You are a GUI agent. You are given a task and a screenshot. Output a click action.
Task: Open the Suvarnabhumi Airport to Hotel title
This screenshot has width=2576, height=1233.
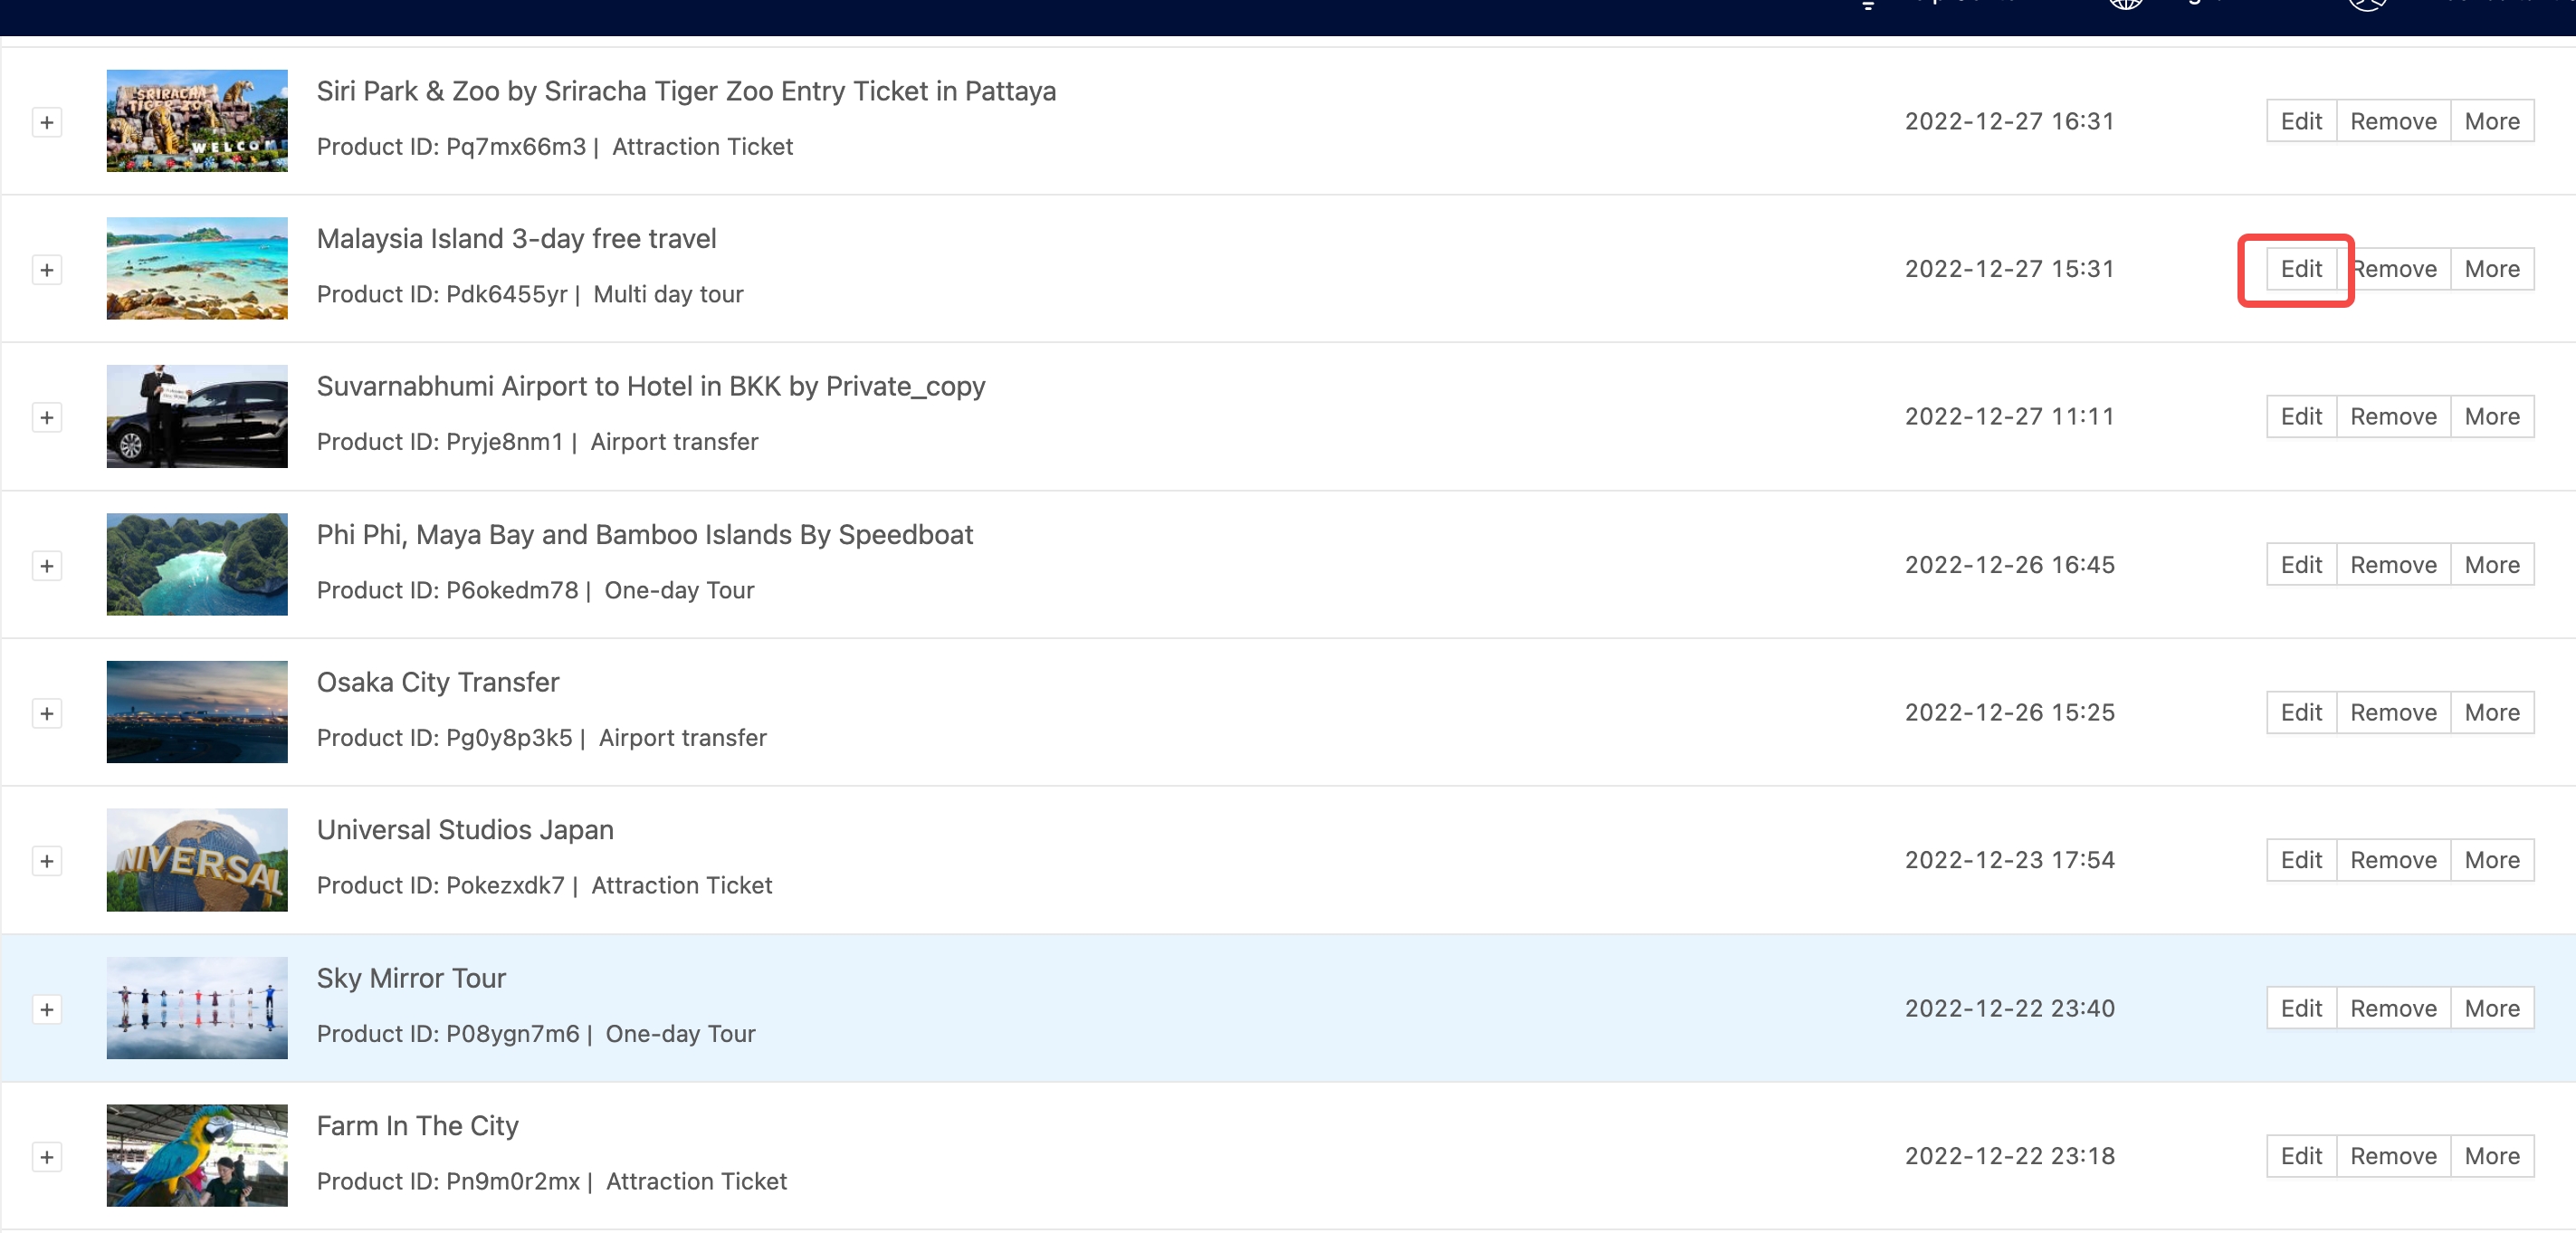click(650, 387)
